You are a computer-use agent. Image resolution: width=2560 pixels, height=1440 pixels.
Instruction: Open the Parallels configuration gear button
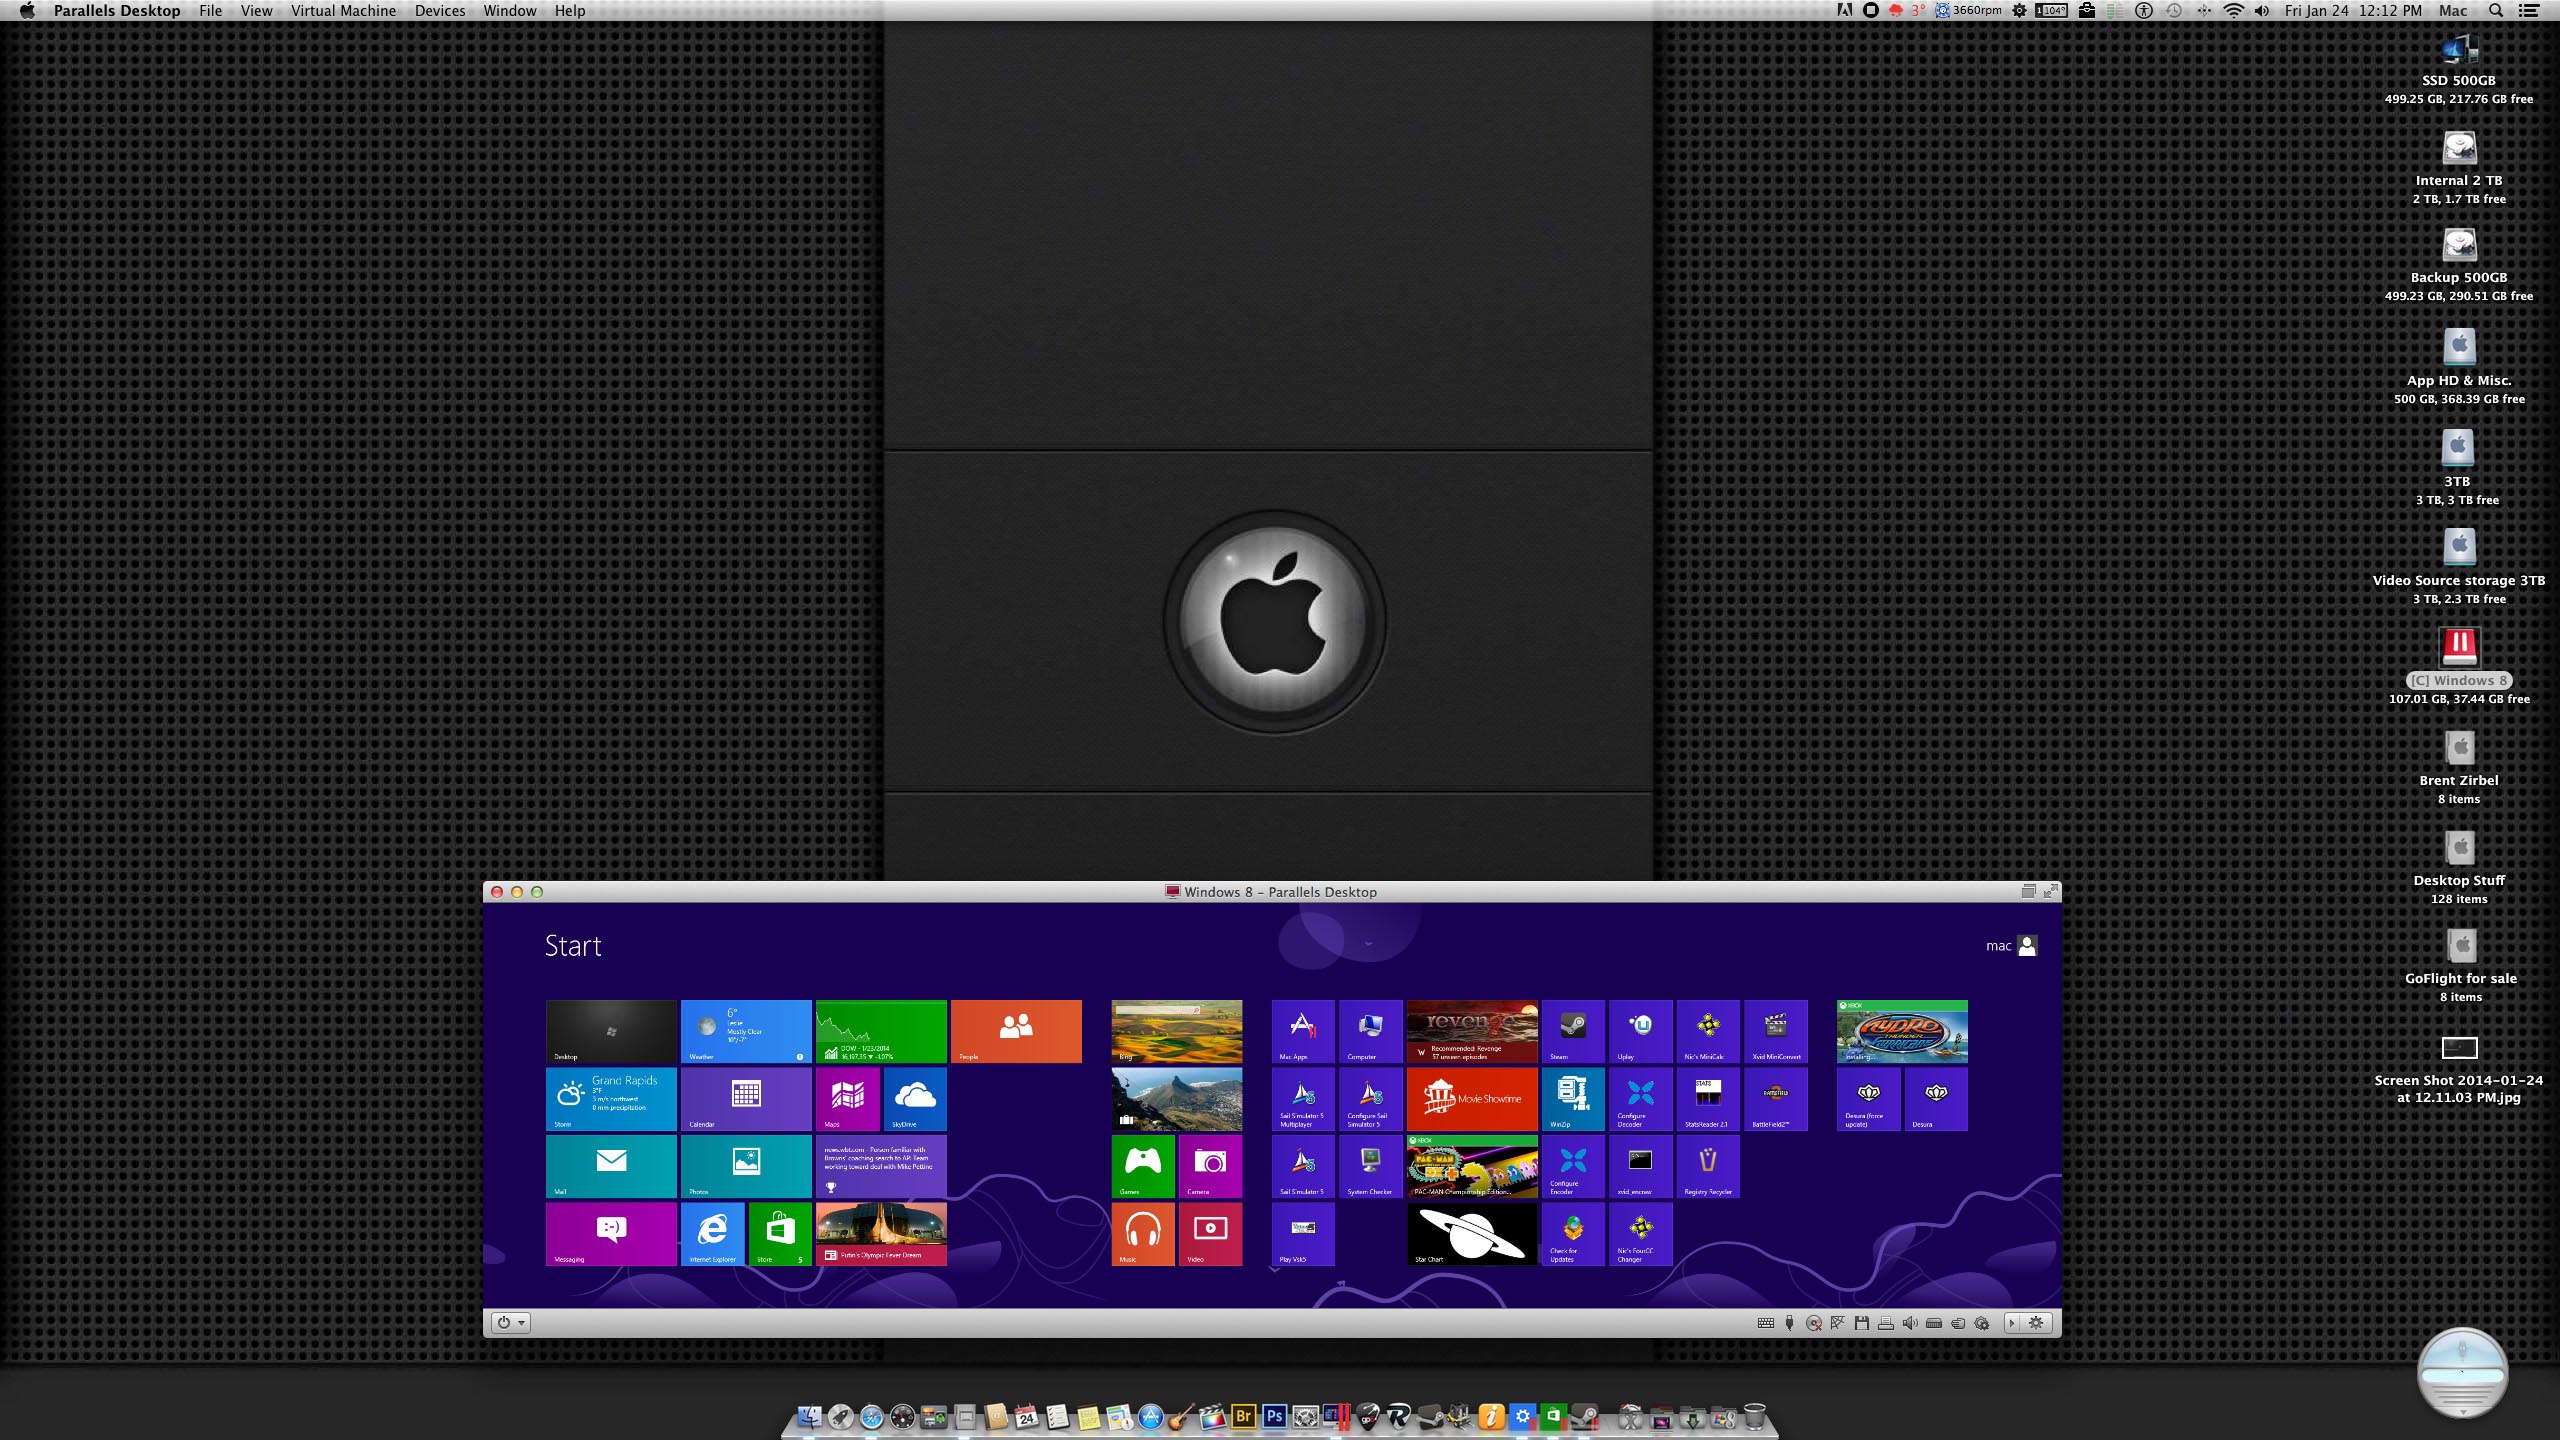pos(2036,1323)
